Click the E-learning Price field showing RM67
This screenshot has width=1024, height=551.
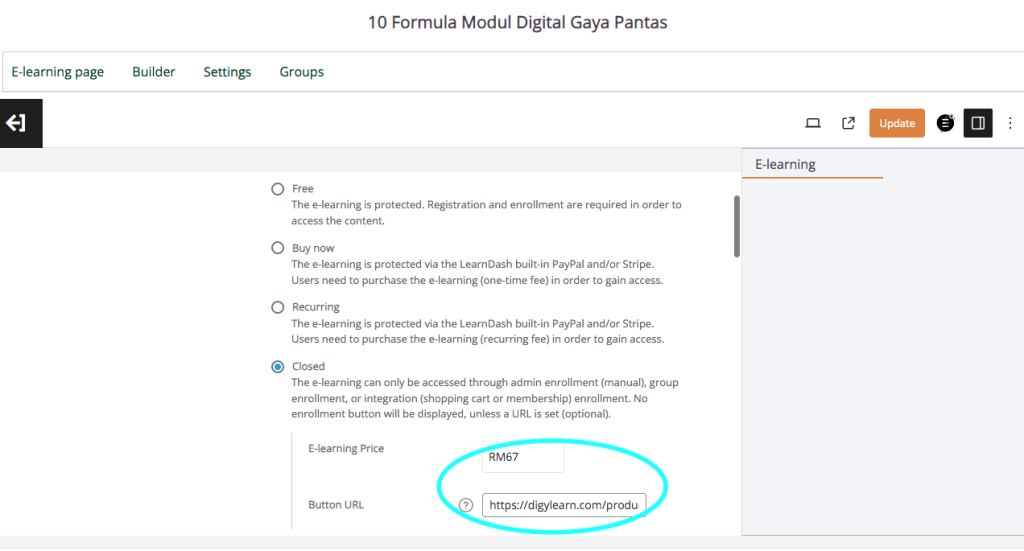tap(523, 458)
